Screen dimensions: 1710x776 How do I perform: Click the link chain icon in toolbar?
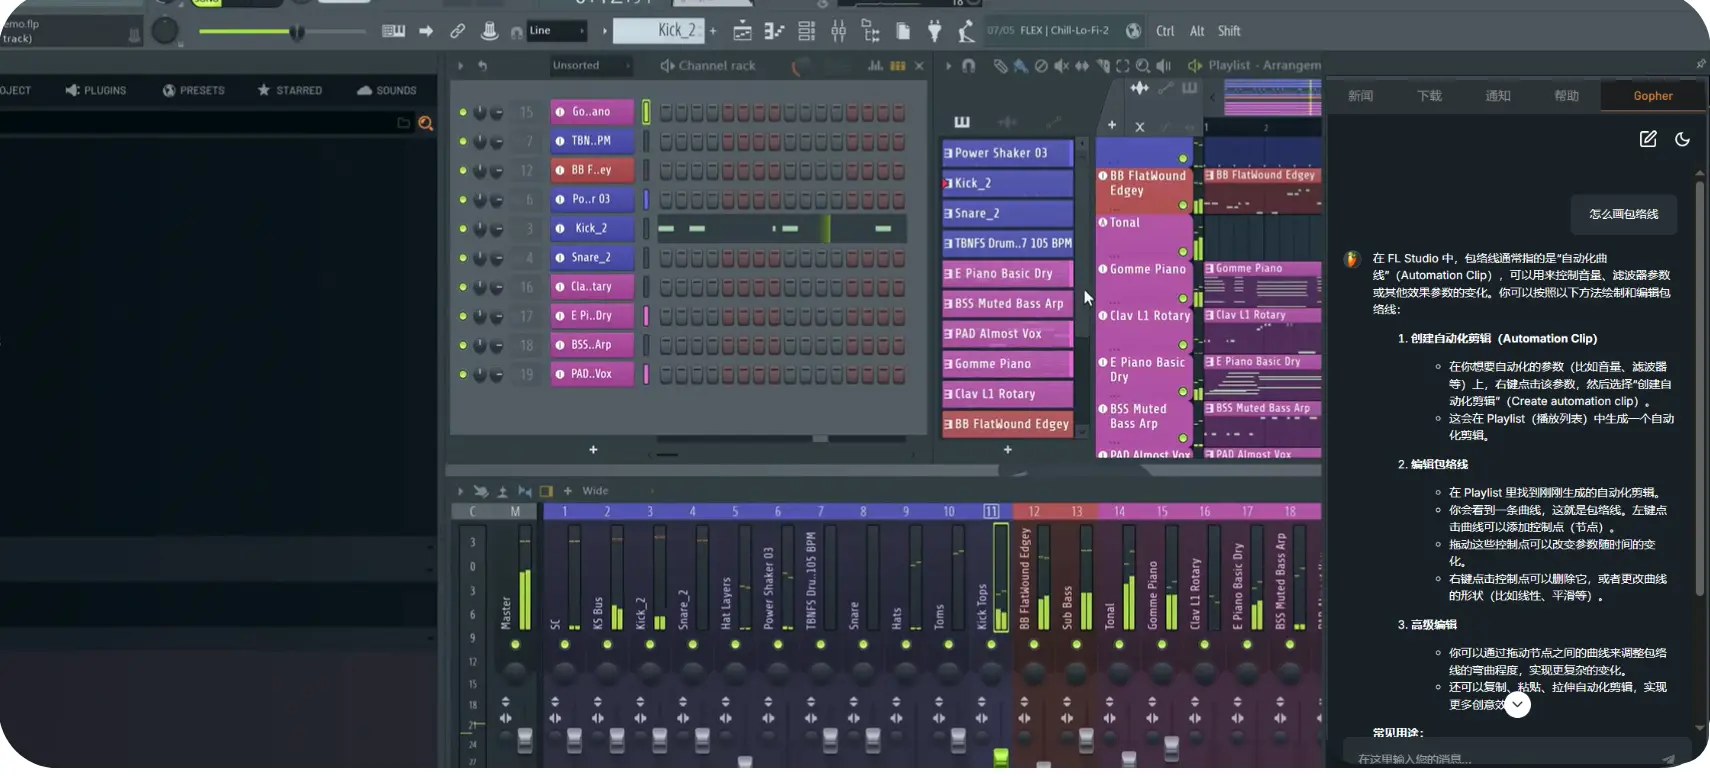(x=457, y=32)
